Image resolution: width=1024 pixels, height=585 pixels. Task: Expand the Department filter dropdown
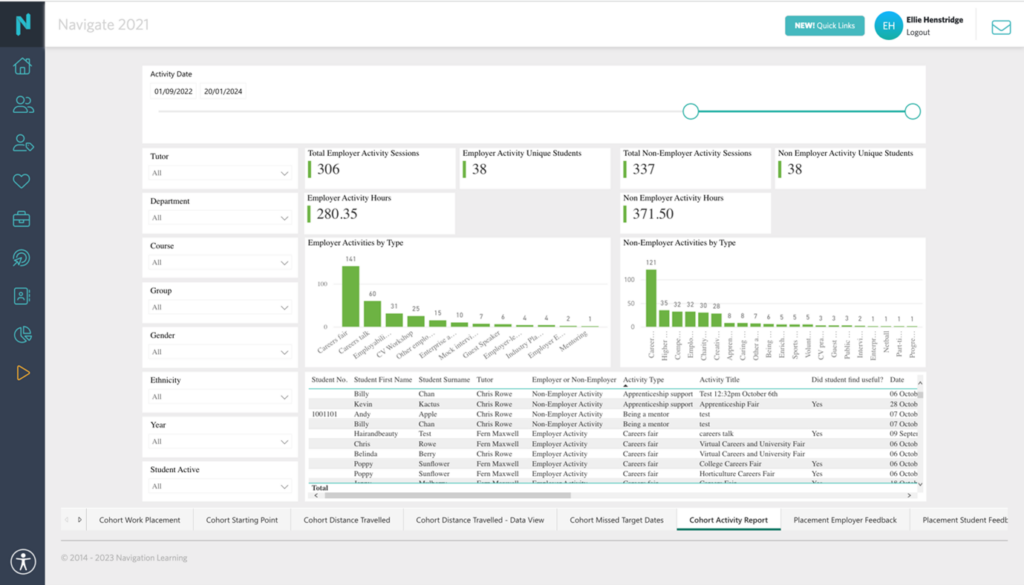(220, 218)
